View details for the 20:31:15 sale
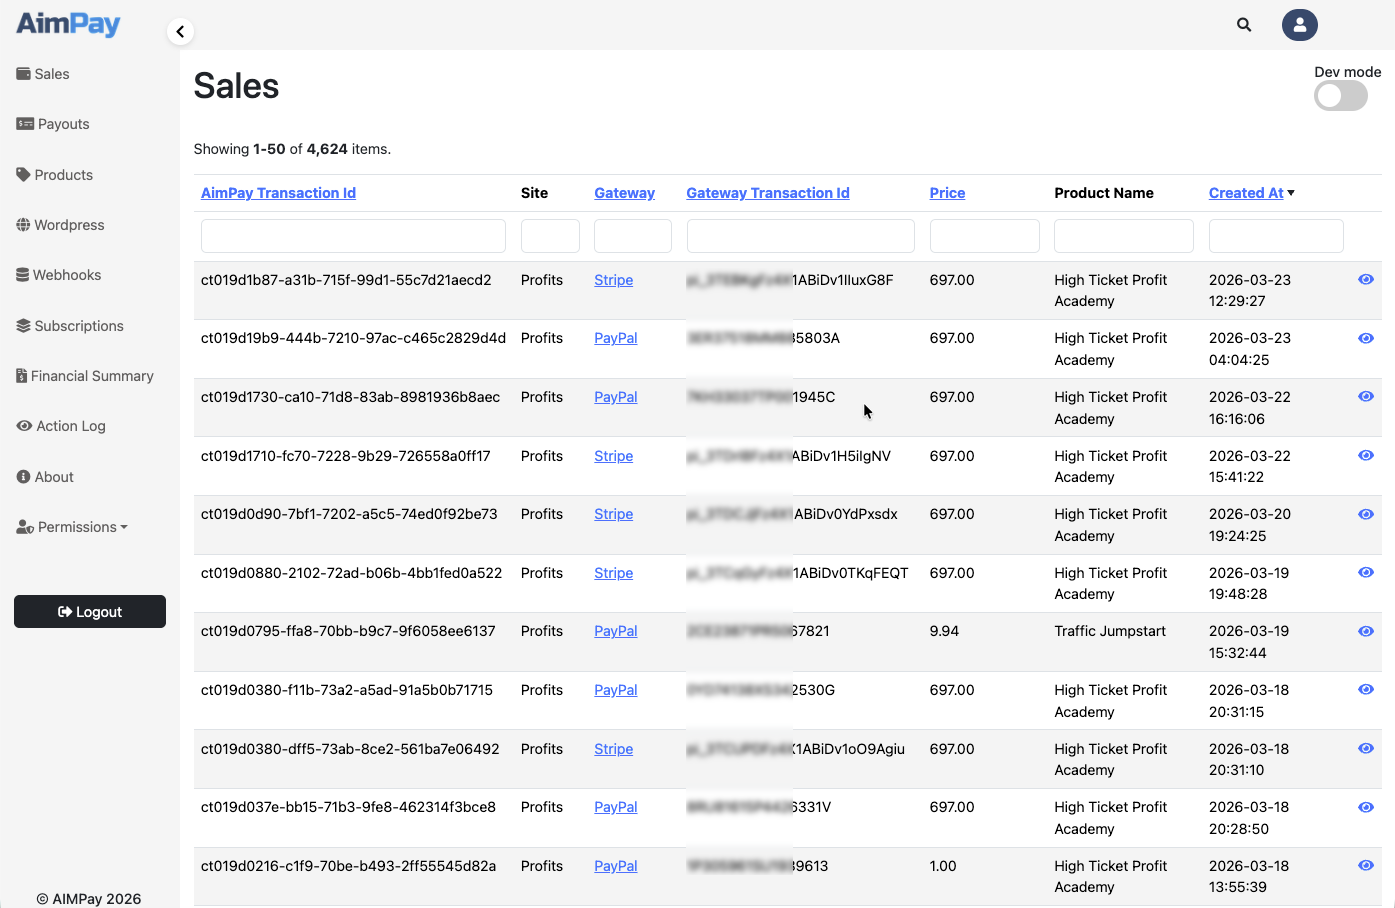 coord(1366,690)
